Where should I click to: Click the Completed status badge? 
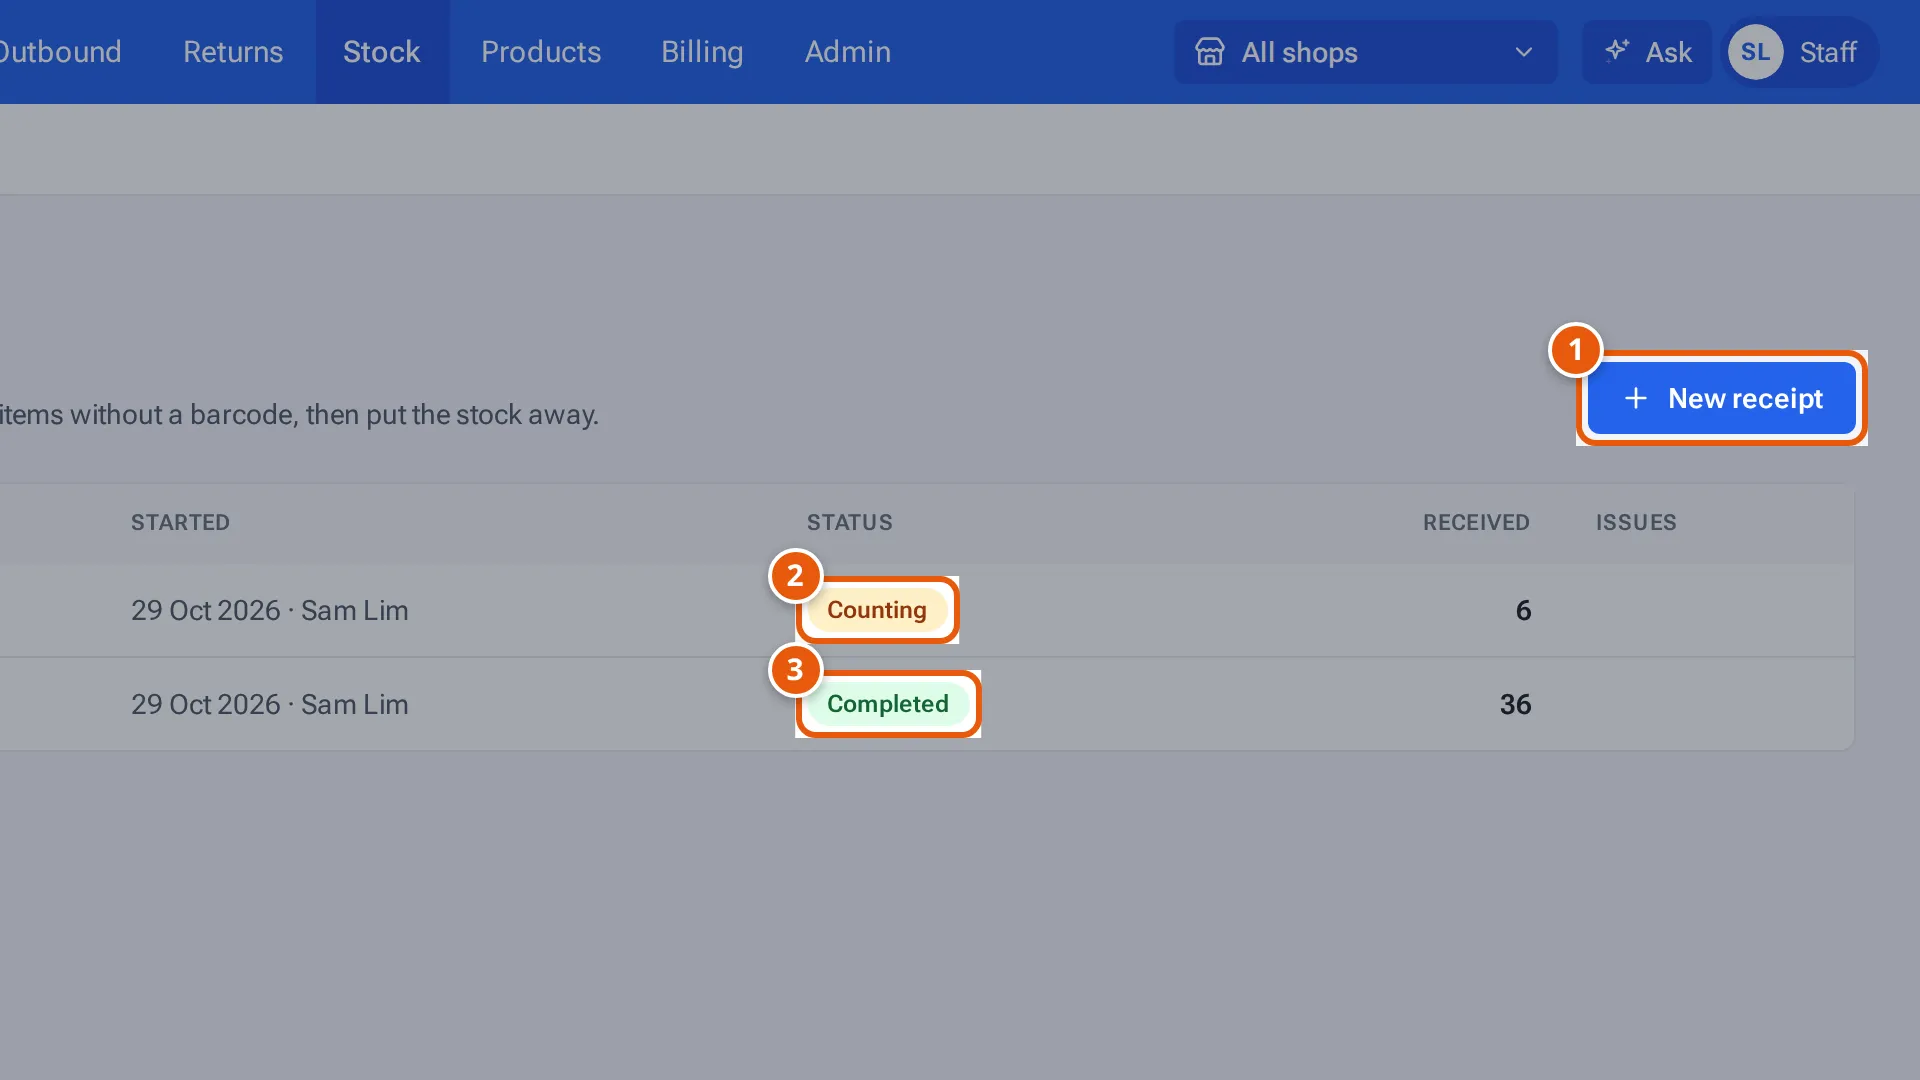(888, 704)
